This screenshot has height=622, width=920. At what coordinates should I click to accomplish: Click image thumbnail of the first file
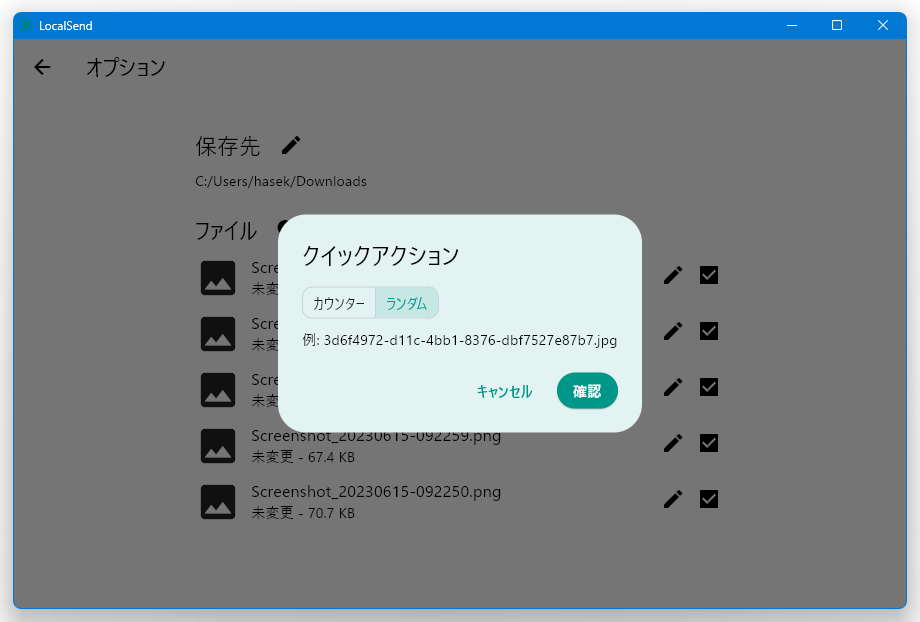click(218, 278)
